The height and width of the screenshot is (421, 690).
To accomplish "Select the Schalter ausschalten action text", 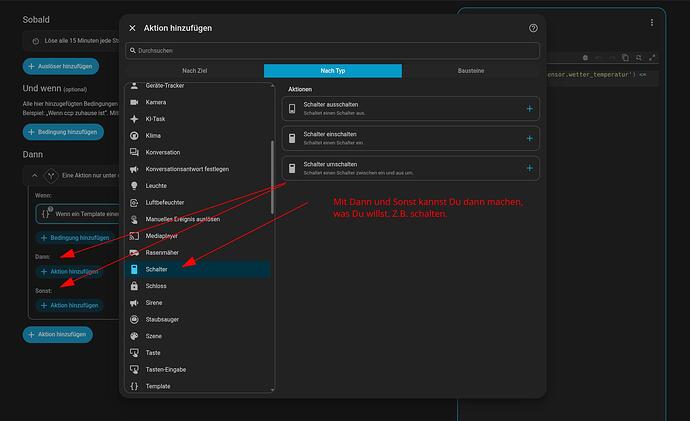I will click(x=330, y=105).
